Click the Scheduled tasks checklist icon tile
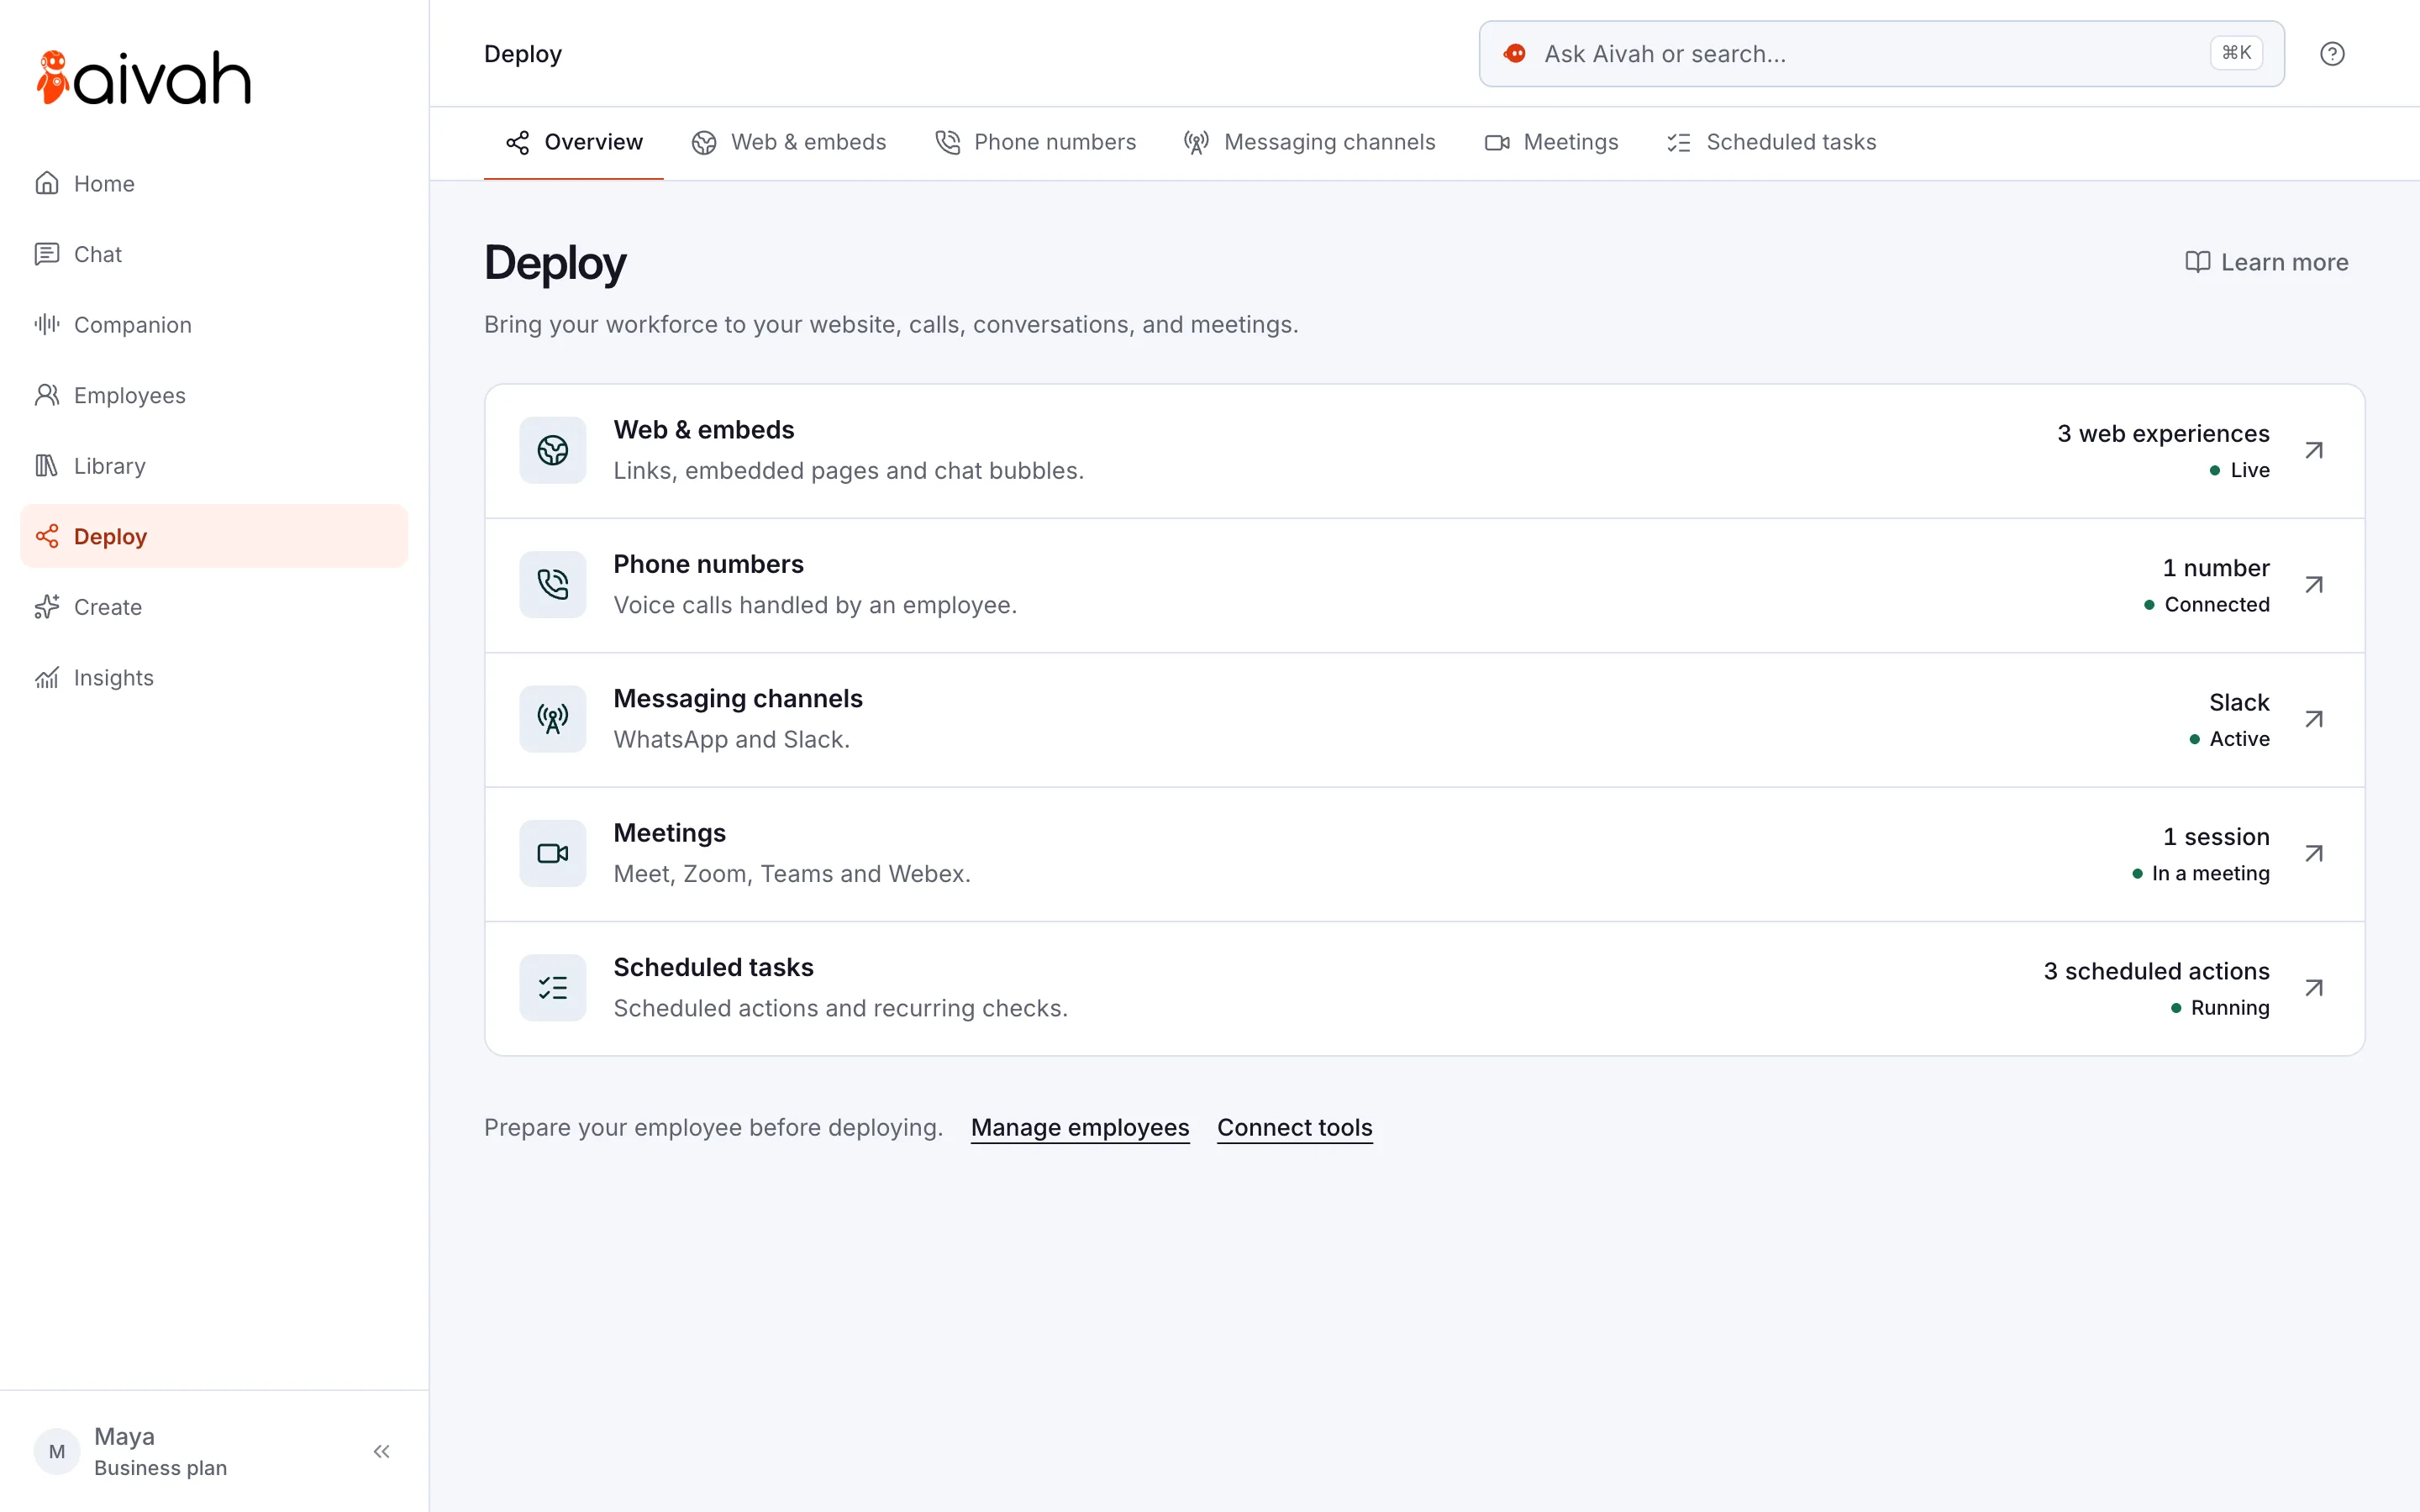 (x=553, y=988)
